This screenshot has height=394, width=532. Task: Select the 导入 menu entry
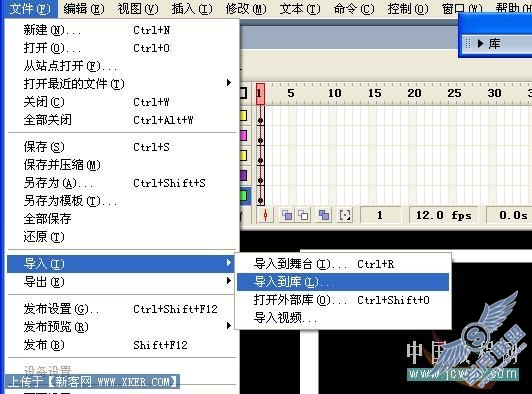pyautogui.click(x=121, y=264)
